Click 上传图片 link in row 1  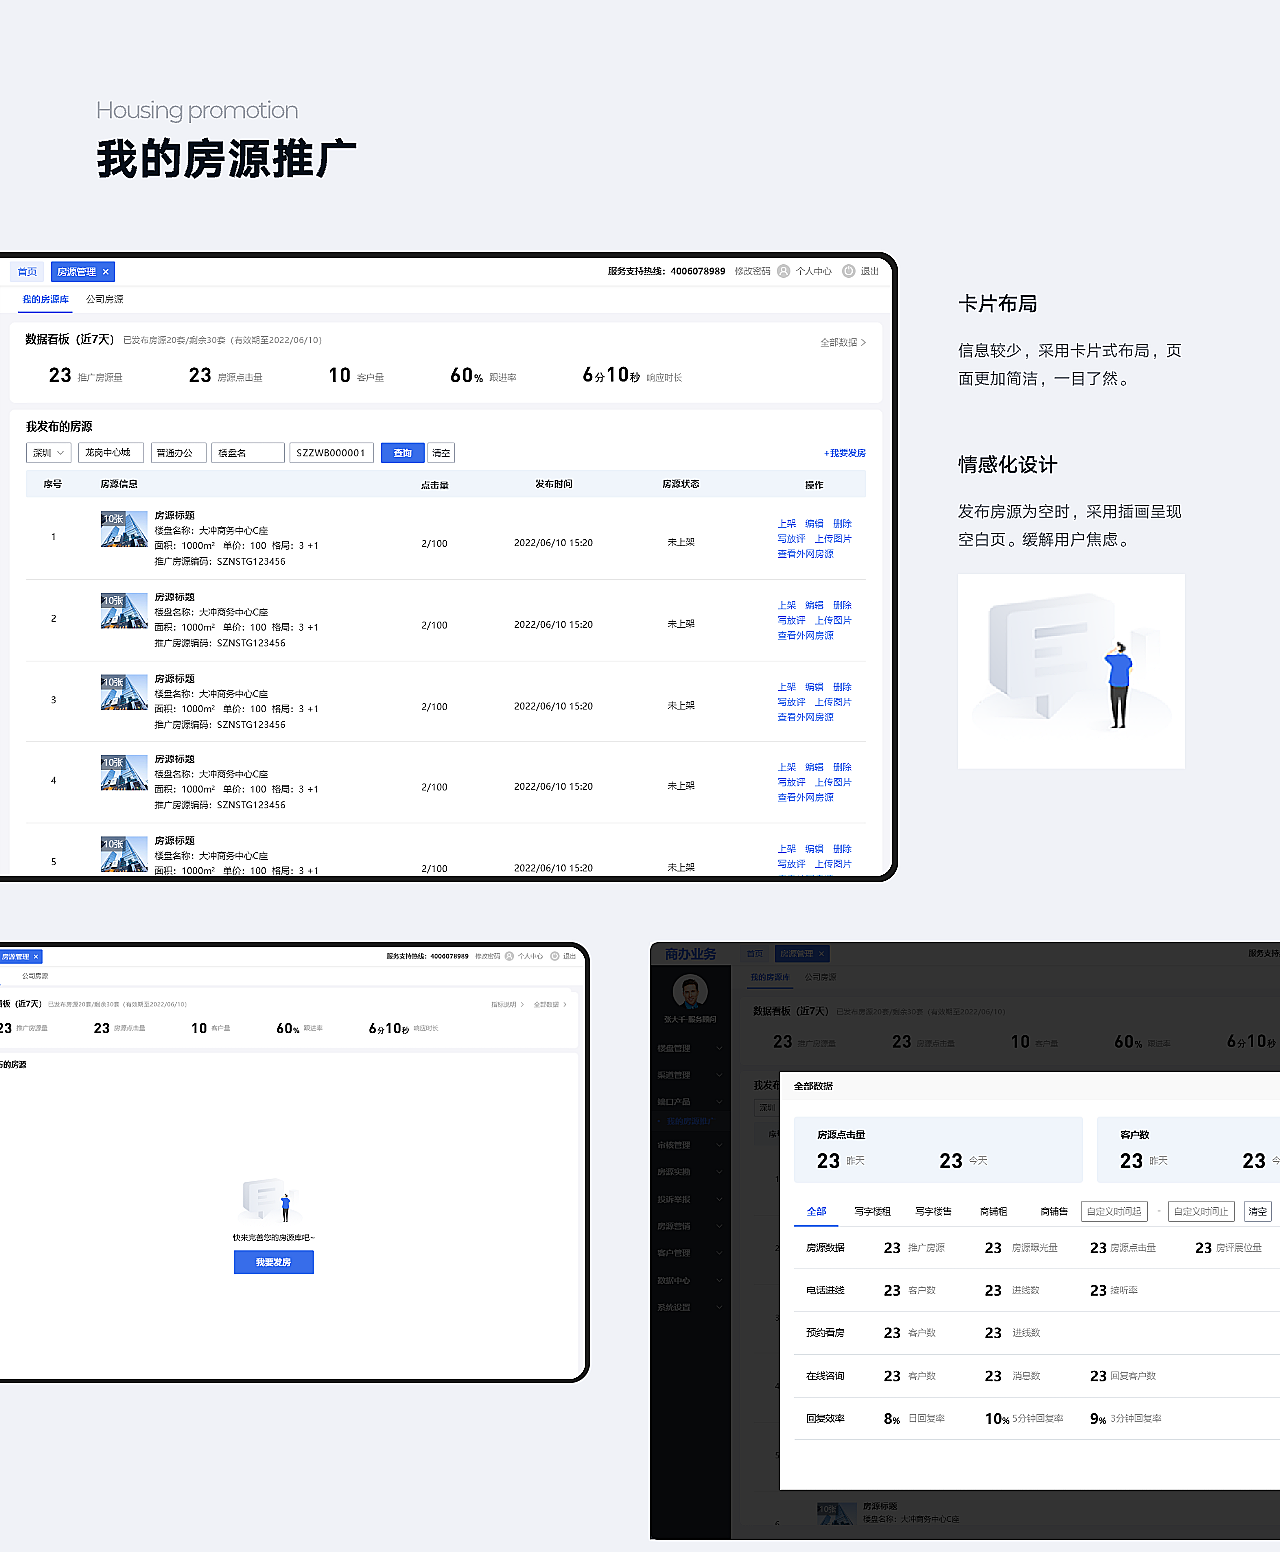click(x=833, y=539)
